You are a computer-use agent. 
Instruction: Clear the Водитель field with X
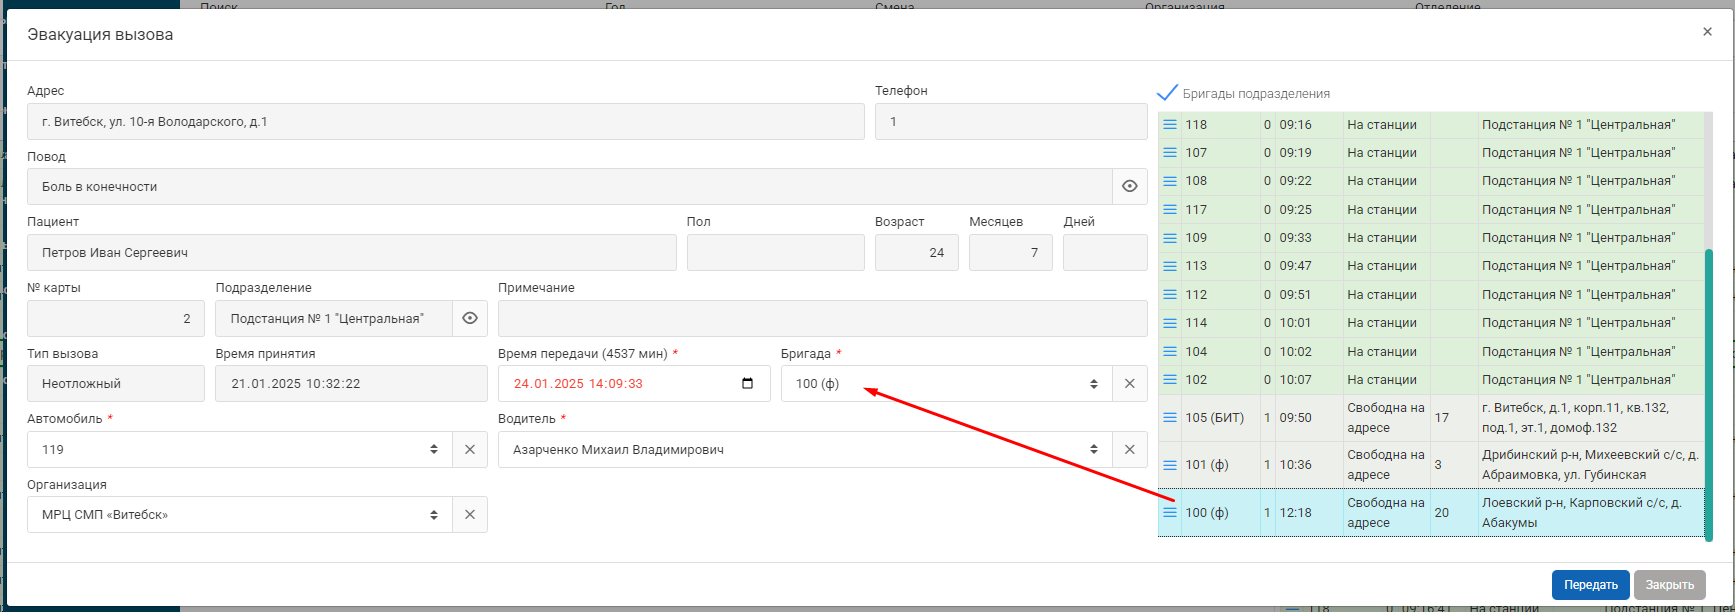1129,450
